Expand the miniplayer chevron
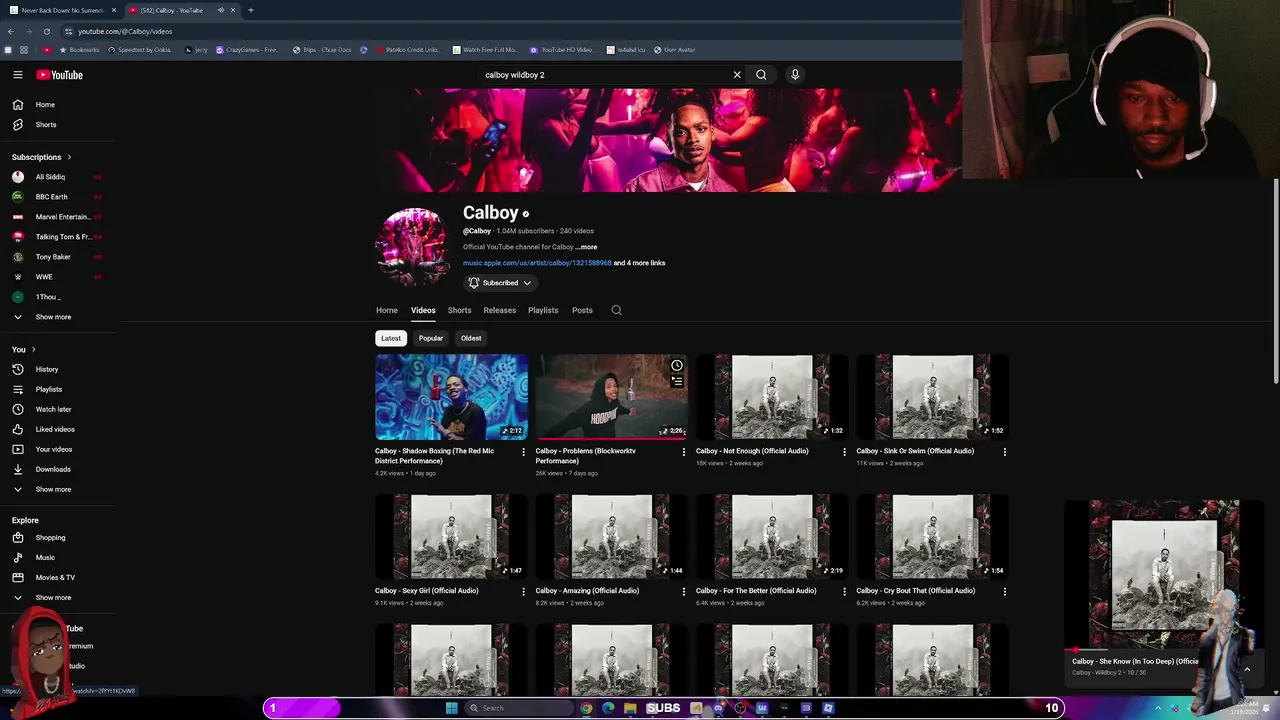 (x=1247, y=668)
